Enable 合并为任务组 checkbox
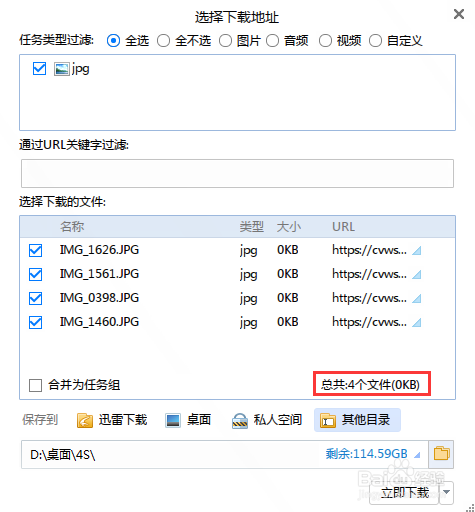The width and height of the screenshot is (475, 512). [35, 385]
